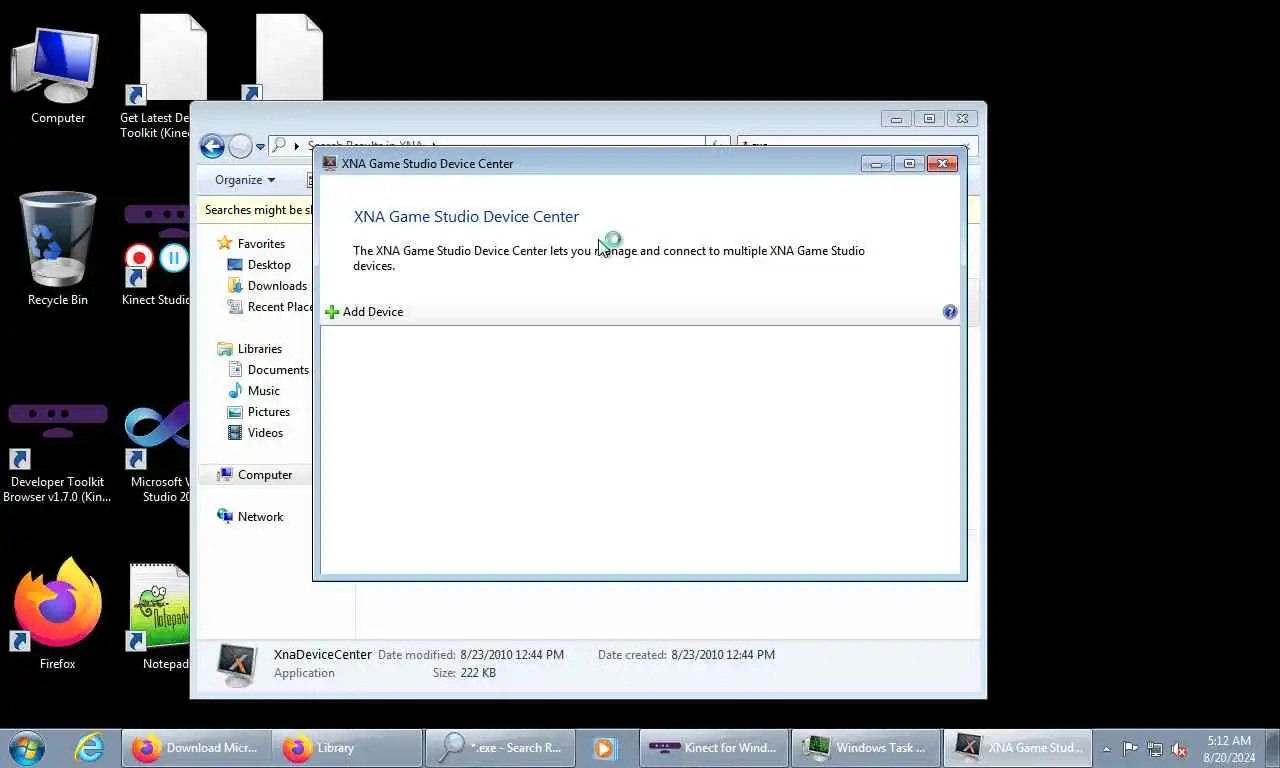Switch to .exe Search Results taskbar window
1280x768 pixels.
[500, 748]
